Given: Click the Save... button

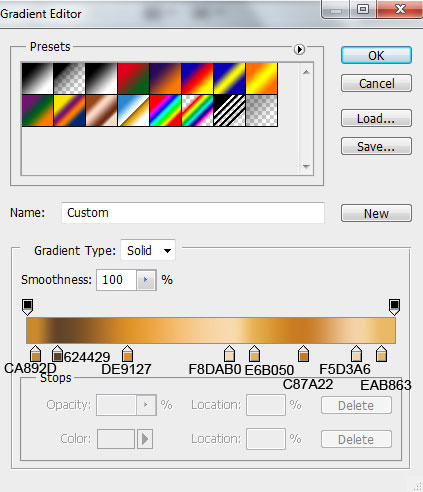Looking at the screenshot, I should point(376,146).
